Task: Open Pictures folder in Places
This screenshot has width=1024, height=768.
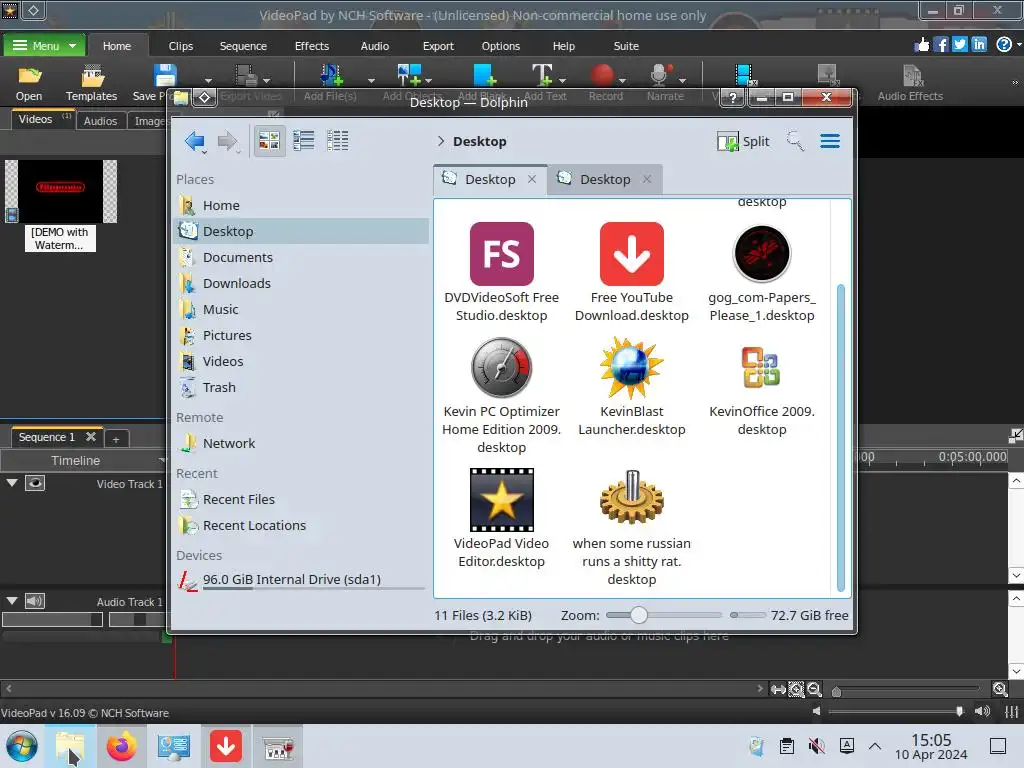Action: tap(302, 335)
